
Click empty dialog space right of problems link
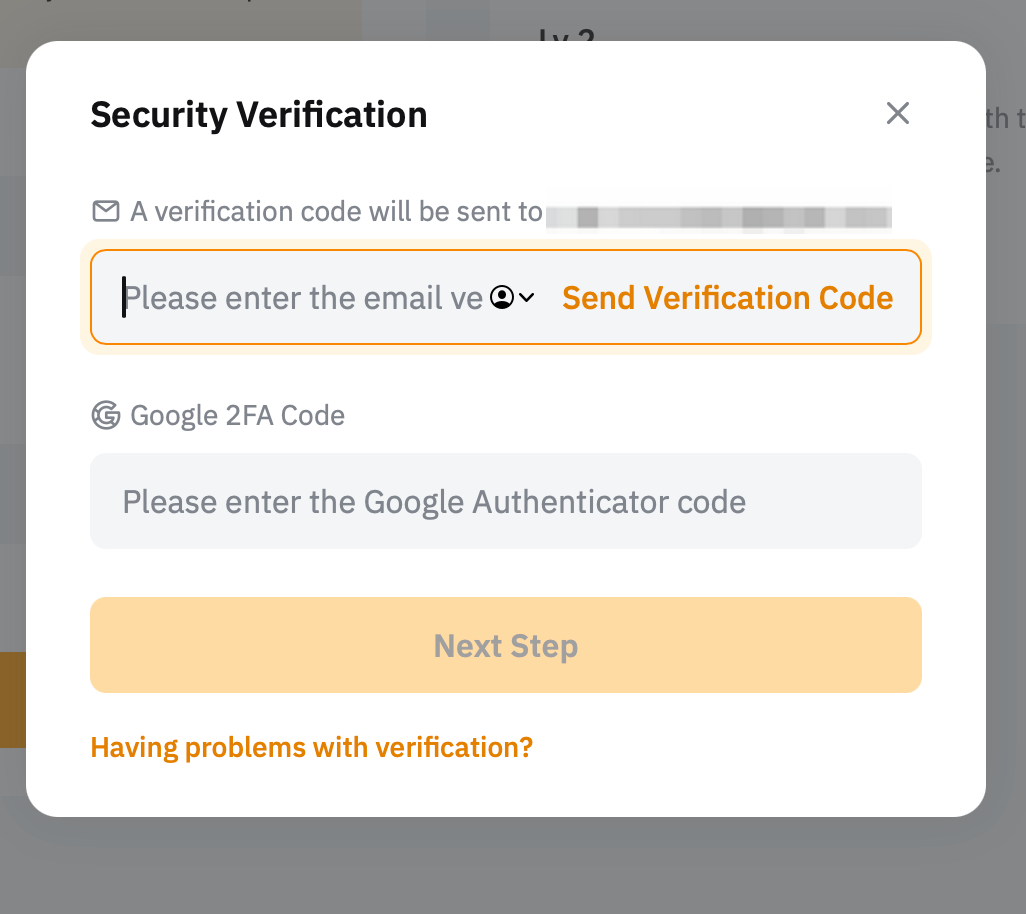[750, 747]
